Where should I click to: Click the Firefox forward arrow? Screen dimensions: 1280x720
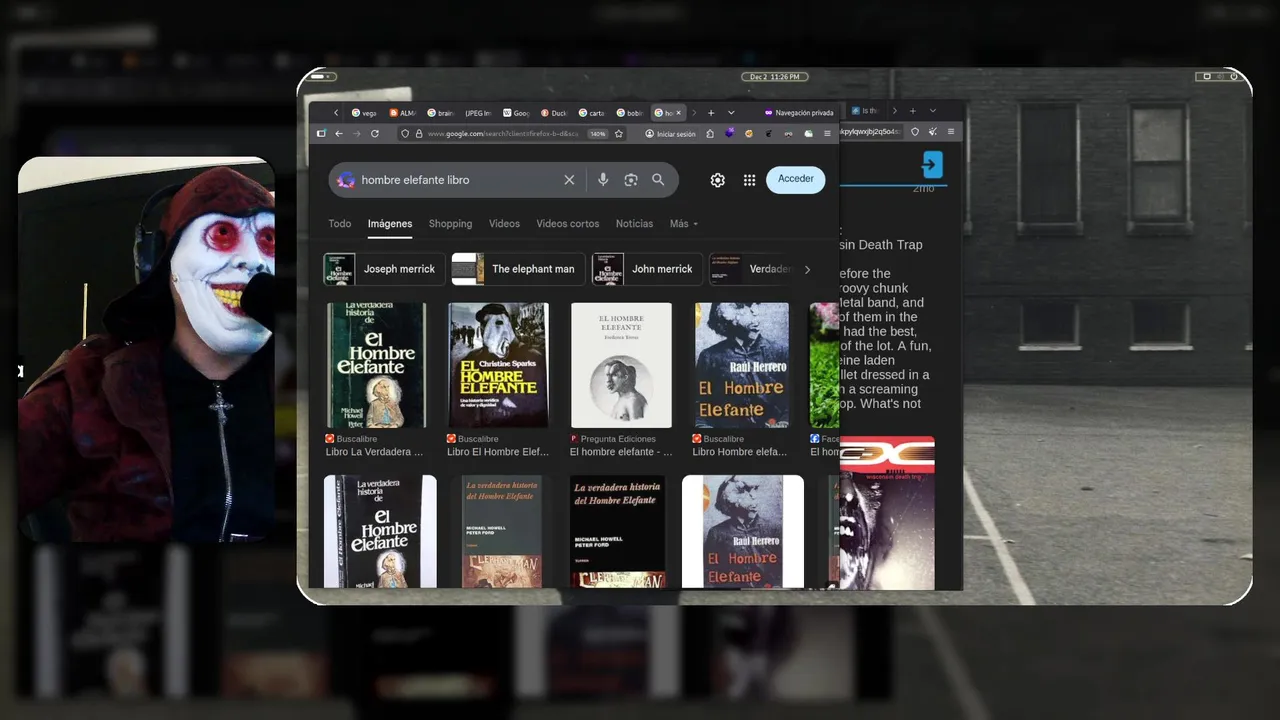(356, 133)
